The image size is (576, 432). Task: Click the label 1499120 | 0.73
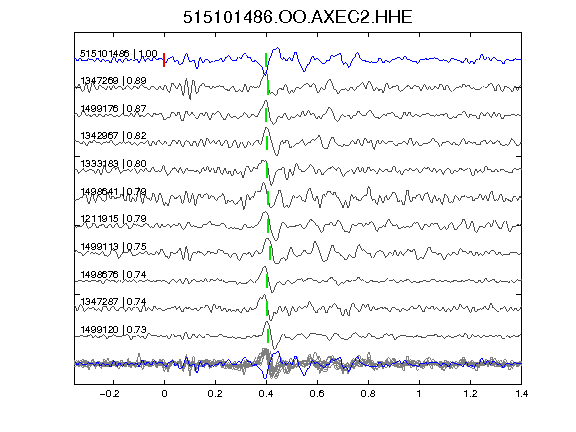[113, 330]
